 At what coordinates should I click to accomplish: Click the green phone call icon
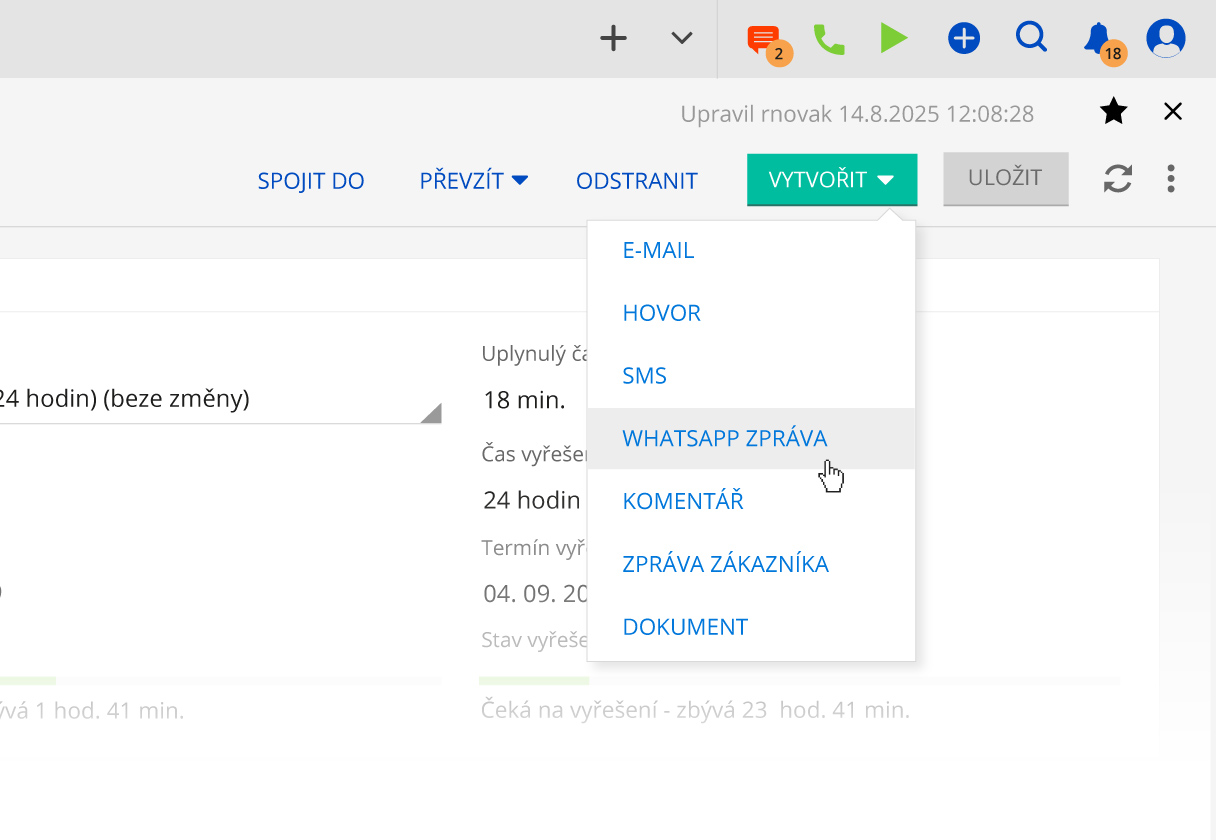tap(829, 38)
